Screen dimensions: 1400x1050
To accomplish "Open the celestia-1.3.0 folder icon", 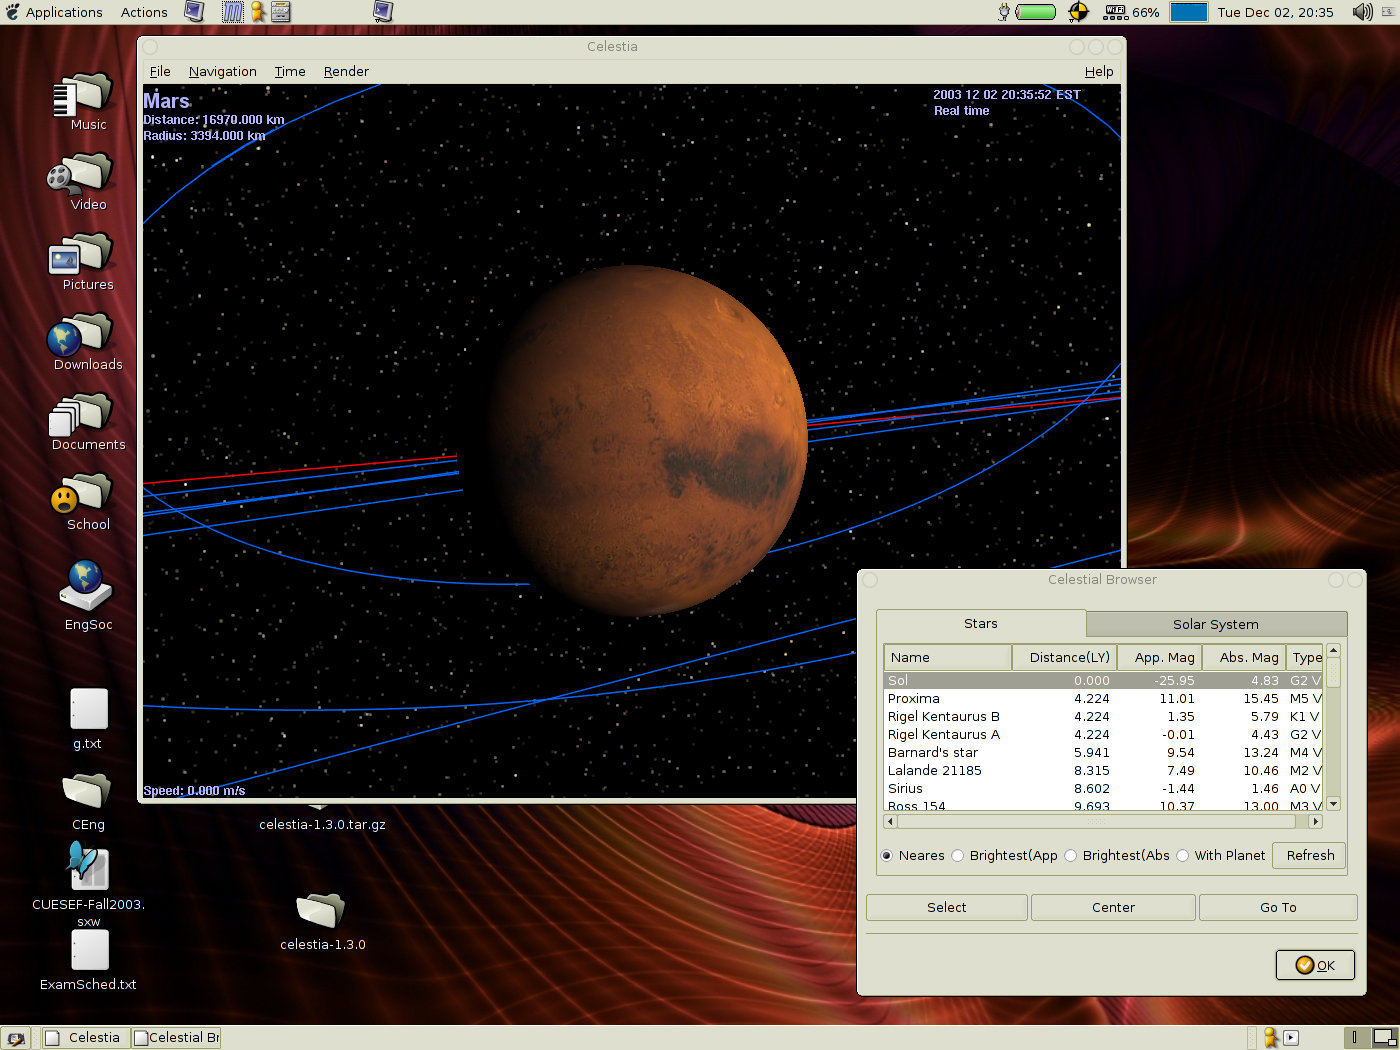I will point(321,911).
